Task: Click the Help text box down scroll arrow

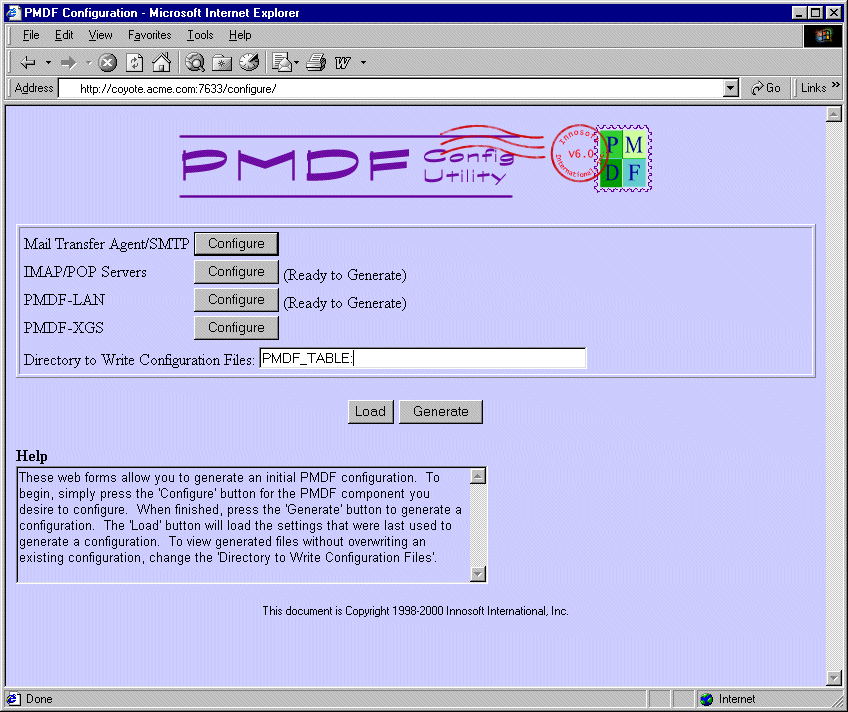Action: tap(477, 573)
